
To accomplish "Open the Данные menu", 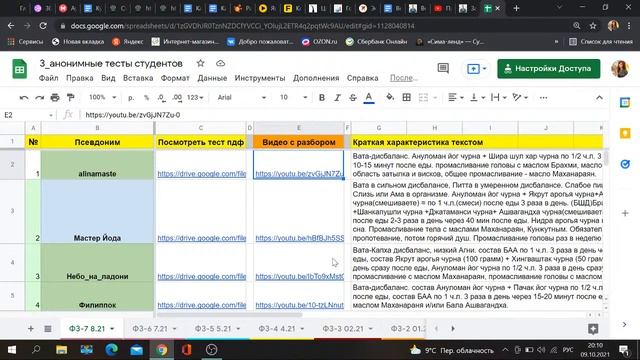I will click(212, 78).
